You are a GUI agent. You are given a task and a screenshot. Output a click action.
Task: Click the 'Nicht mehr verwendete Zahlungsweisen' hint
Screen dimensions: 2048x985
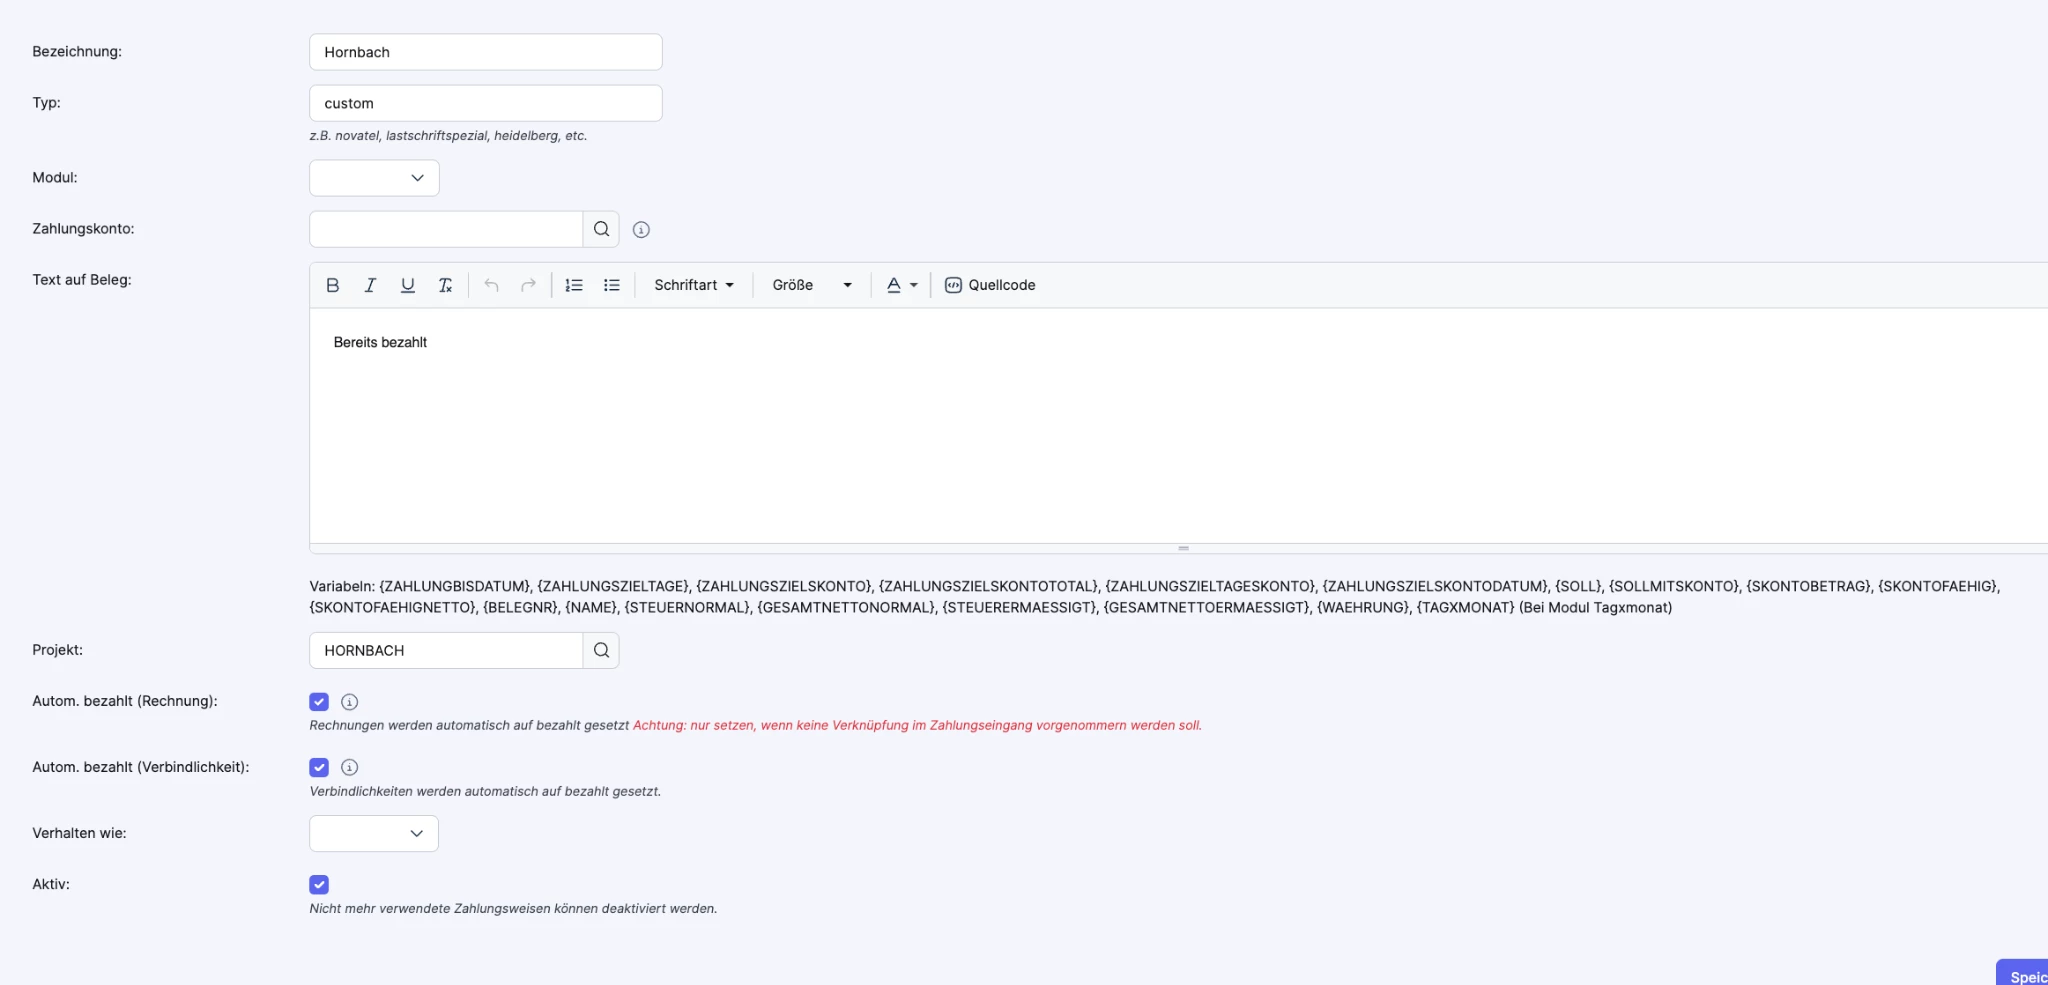tap(513, 909)
